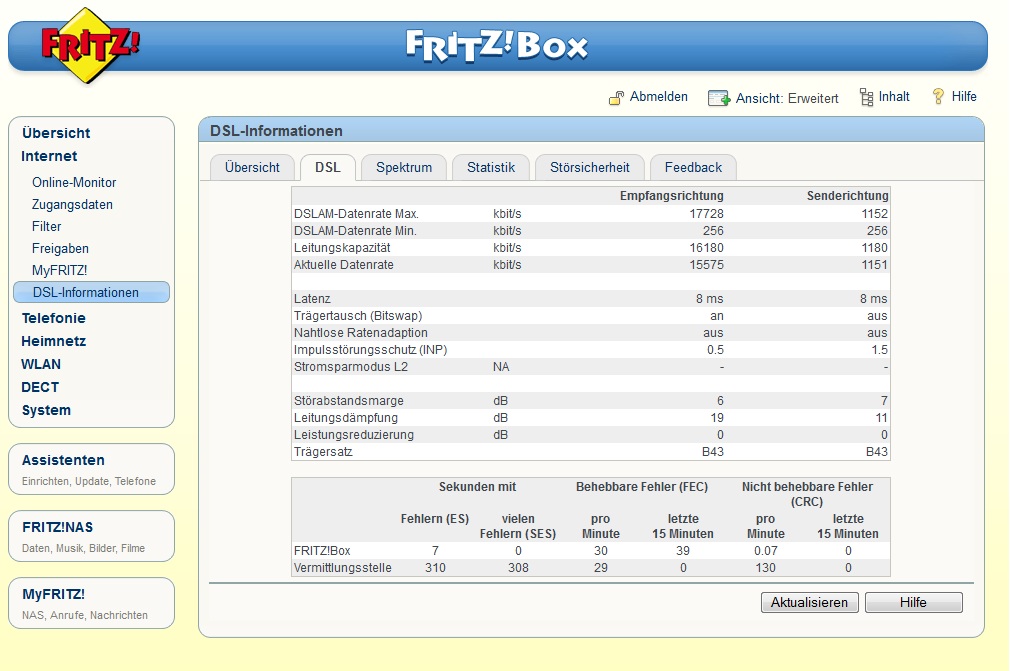Click the Stromsparmodus L2 label
This screenshot has width=1010, height=671.
[x=351, y=367]
